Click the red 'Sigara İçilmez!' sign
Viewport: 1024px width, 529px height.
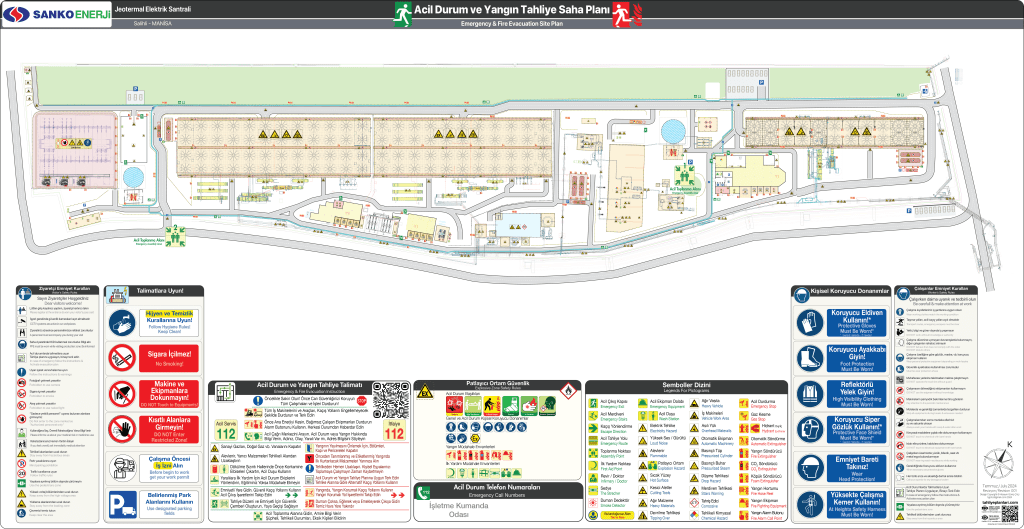click(x=167, y=357)
